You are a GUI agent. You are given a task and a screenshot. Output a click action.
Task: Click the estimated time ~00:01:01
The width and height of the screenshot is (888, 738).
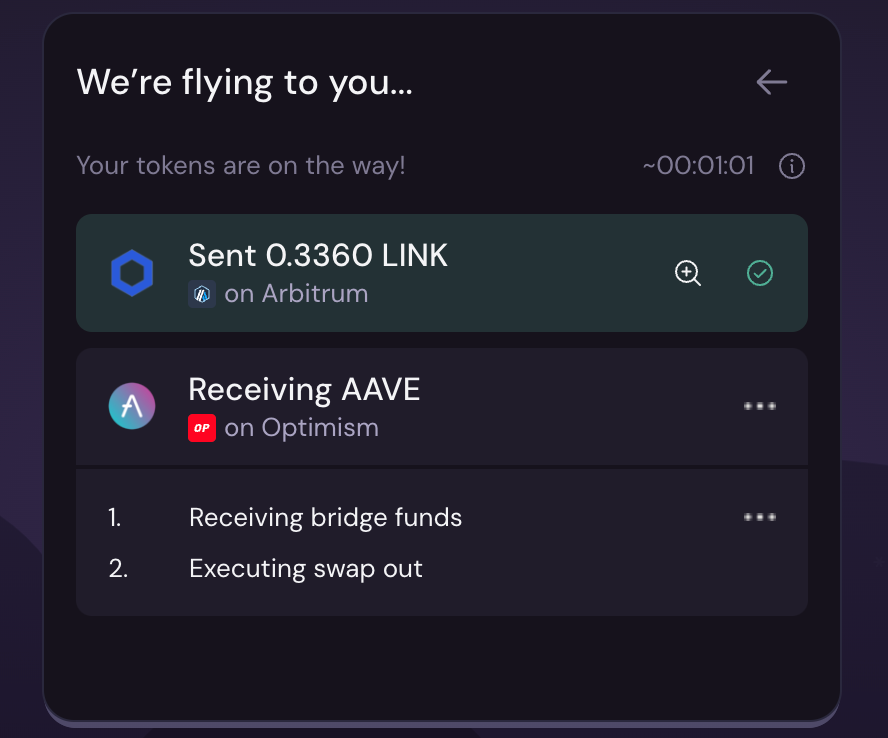tap(698, 166)
